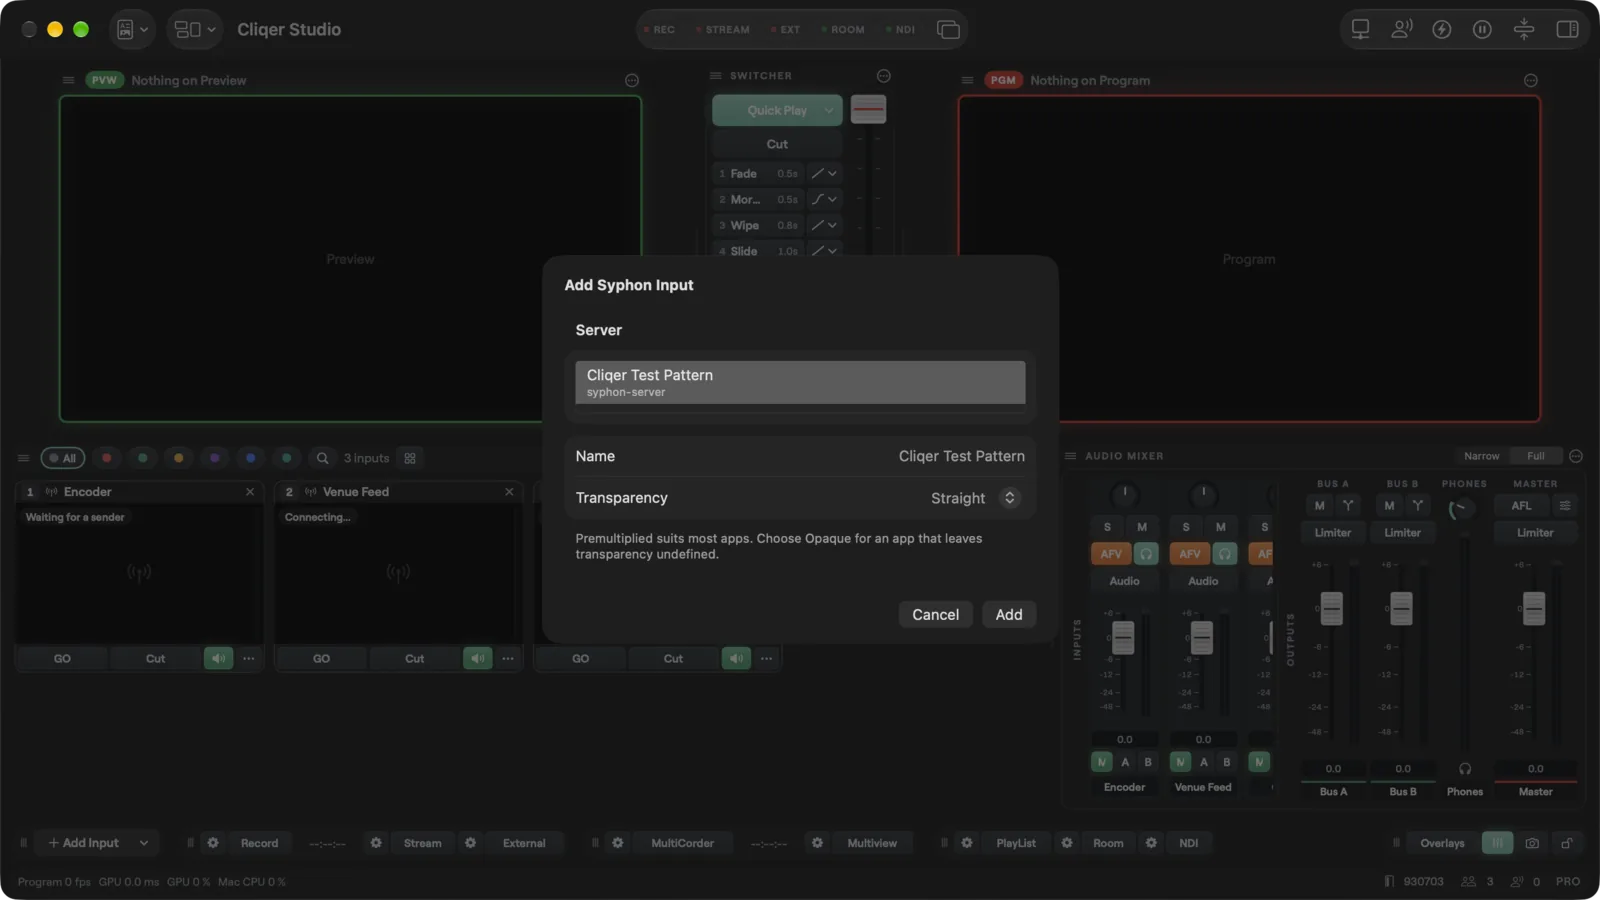Image resolution: width=1600 pixels, height=900 pixels.
Task: Expand the Add Input dropdown arrow
Action: [x=144, y=843]
